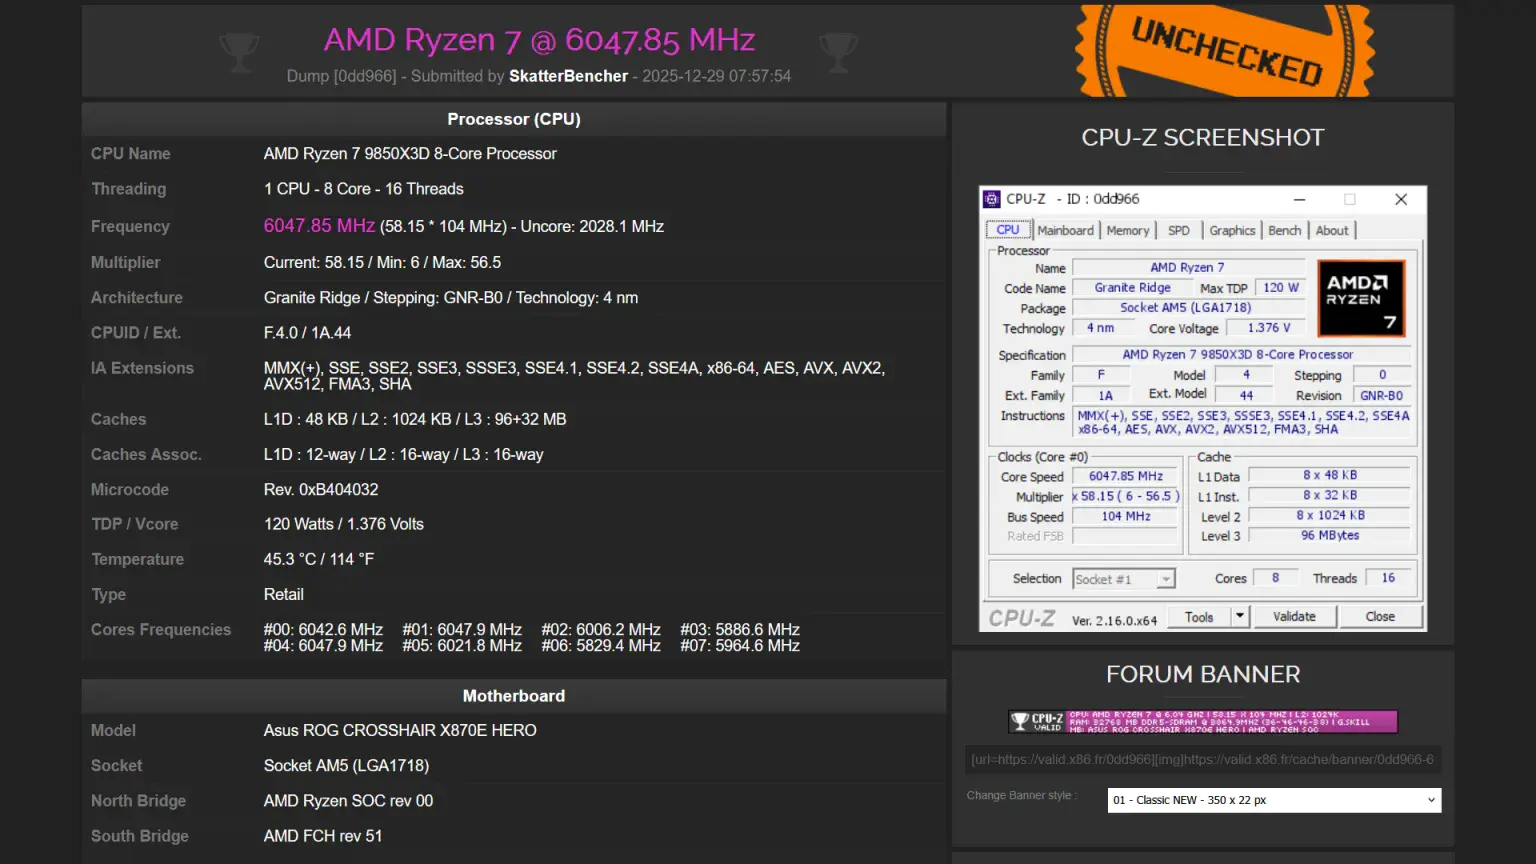Click the Threads count 16 field
The height and width of the screenshot is (864, 1536).
[1388, 578]
